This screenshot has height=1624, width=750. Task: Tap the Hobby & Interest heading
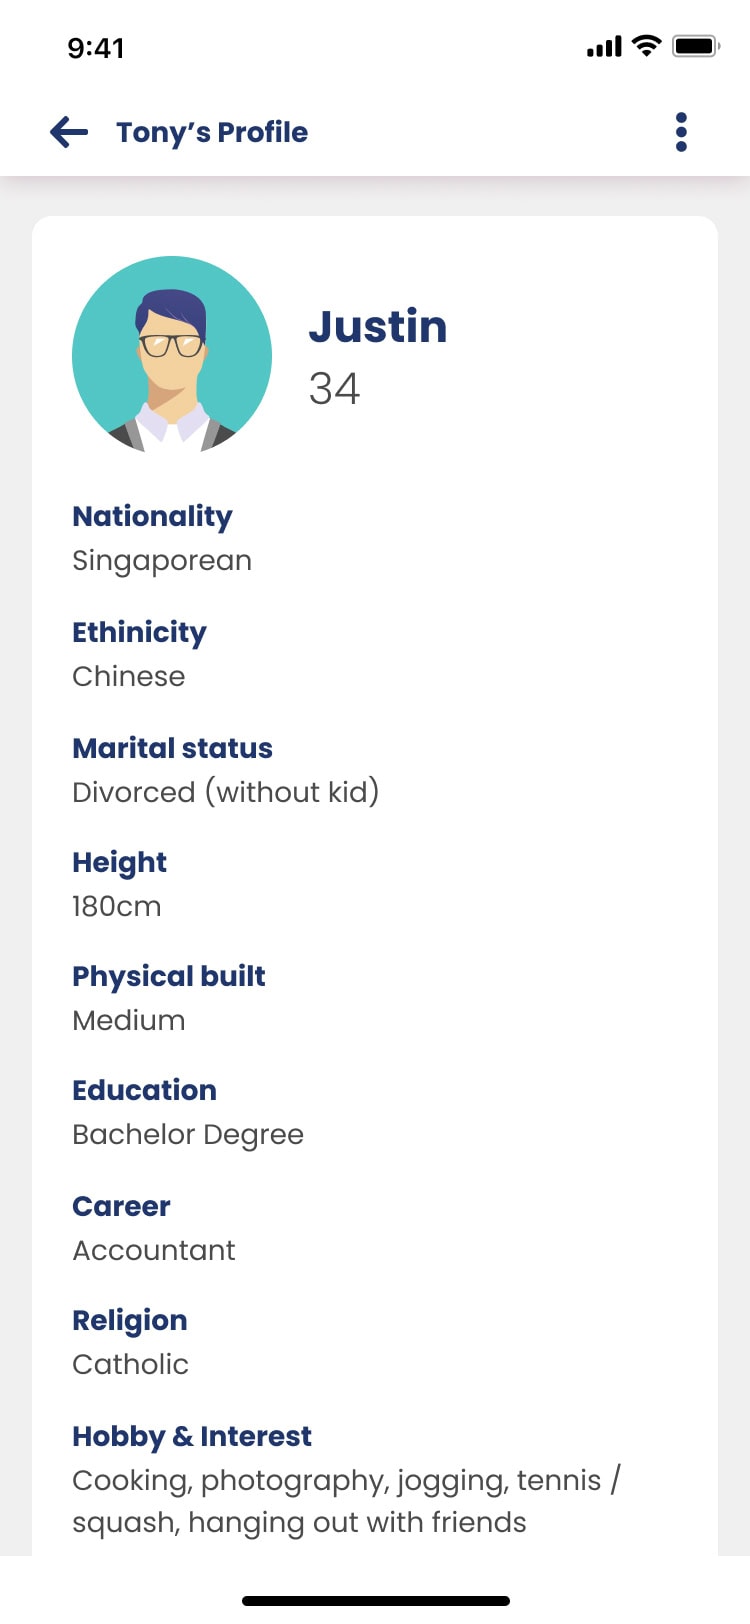192,1437
